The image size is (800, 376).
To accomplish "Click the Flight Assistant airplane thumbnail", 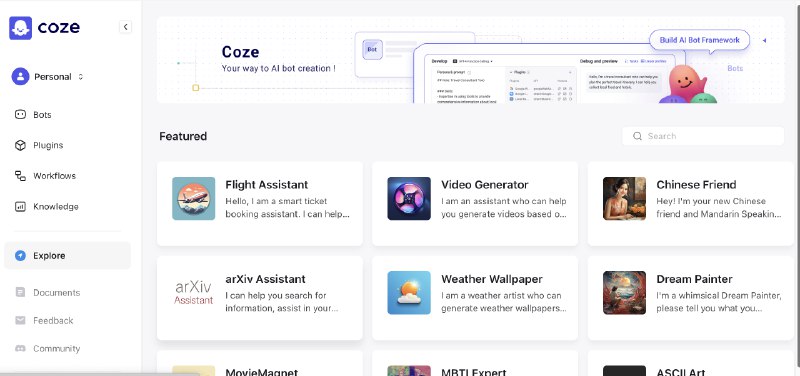I will (194, 198).
